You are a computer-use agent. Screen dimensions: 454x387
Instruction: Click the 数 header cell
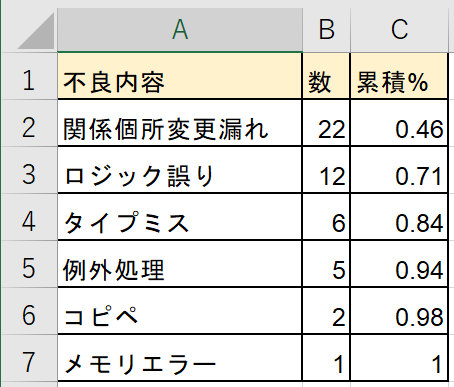(326, 76)
